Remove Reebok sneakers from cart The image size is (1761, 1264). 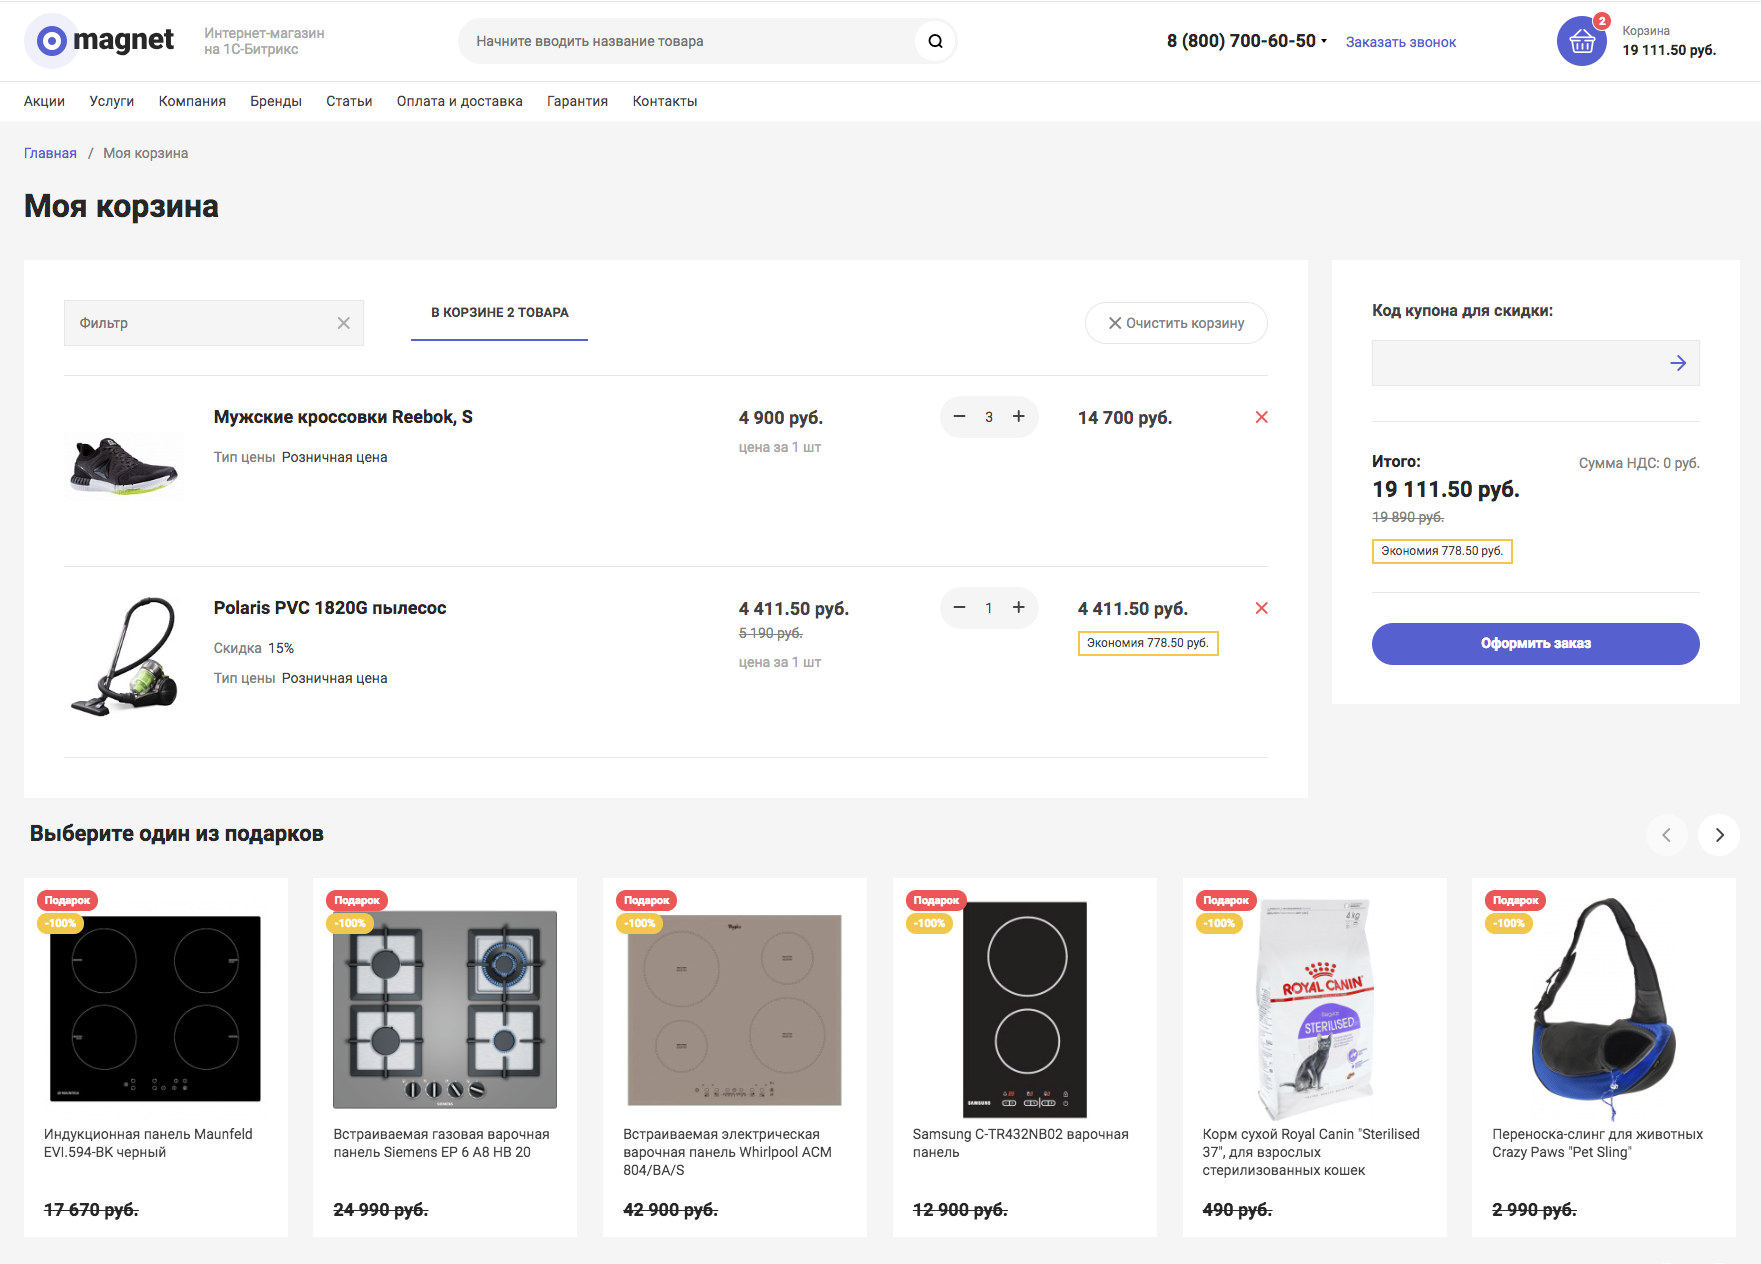tap(1261, 417)
